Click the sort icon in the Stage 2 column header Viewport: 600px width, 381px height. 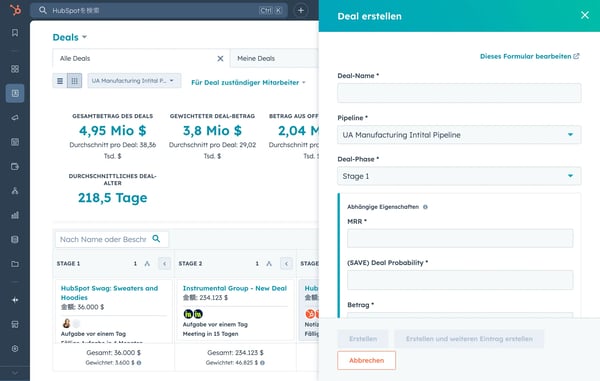tap(269, 264)
